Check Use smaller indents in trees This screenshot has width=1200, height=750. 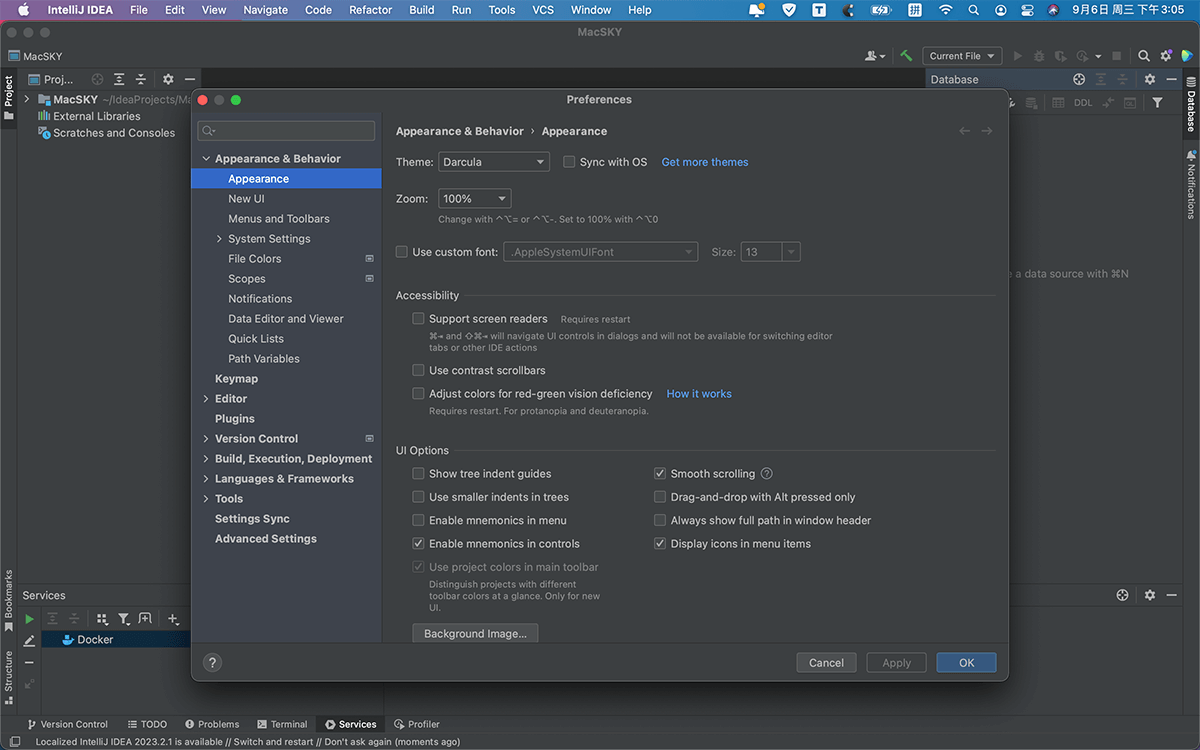pos(419,497)
